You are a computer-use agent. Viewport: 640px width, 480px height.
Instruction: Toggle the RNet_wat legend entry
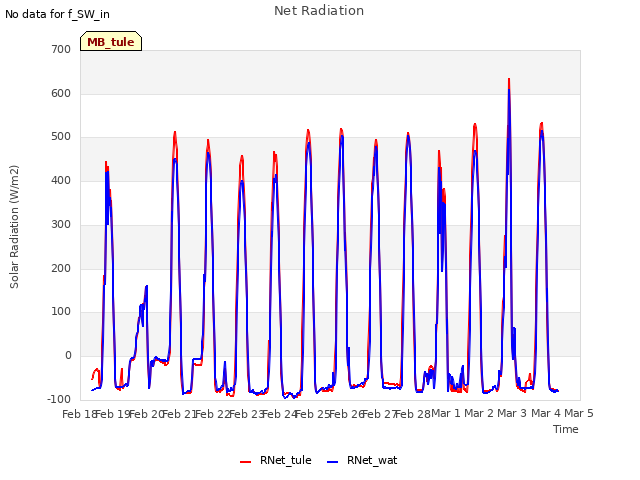pos(362,460)
